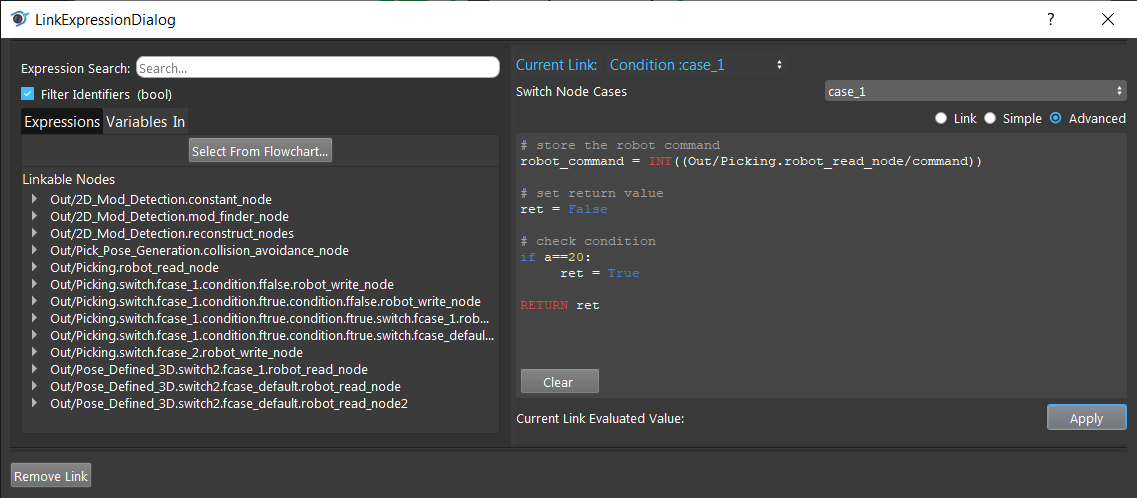Click 'Linkable Nodes' heading text

coord(68,178)
